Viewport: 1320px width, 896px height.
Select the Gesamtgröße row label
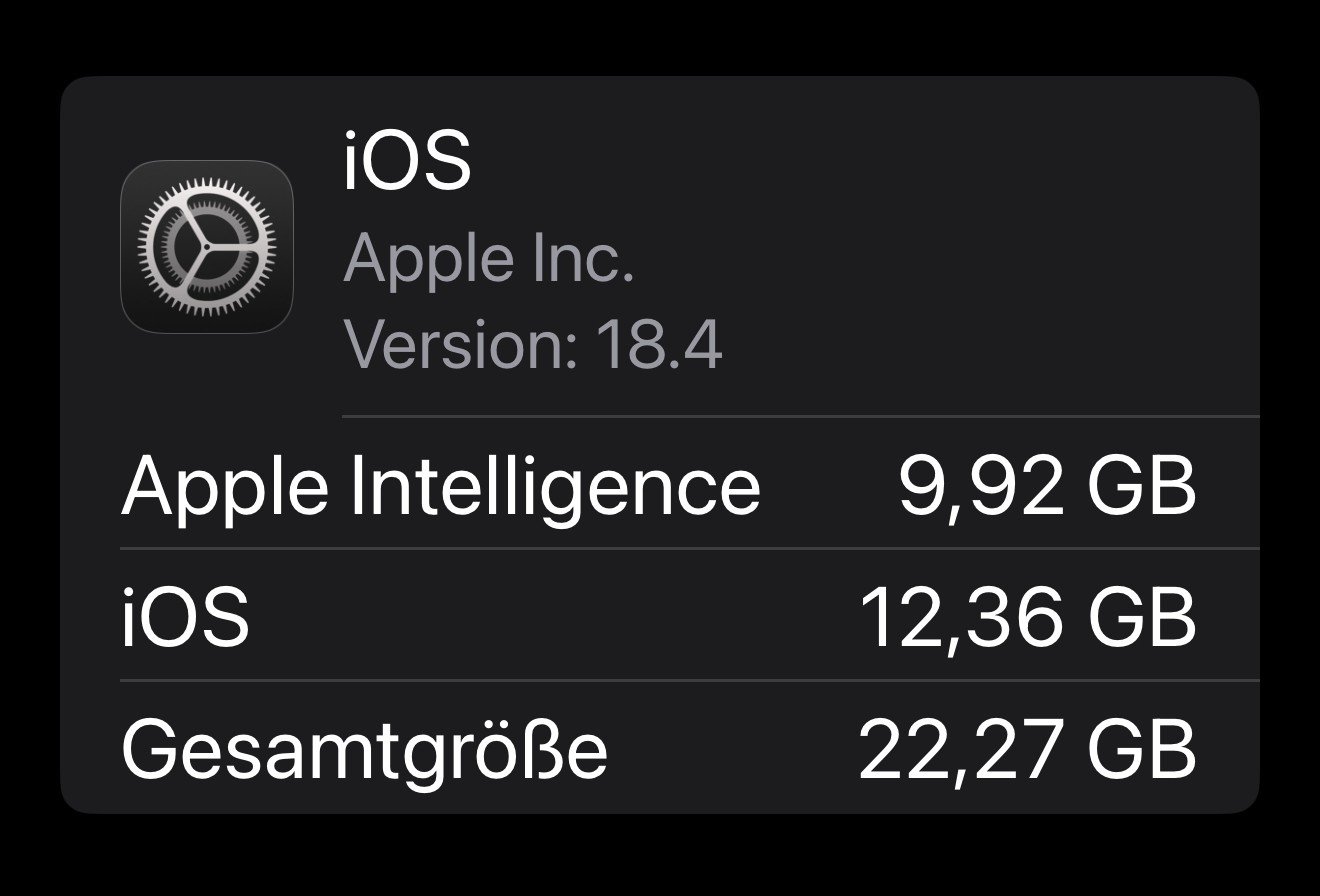click(x=364, y=750)
